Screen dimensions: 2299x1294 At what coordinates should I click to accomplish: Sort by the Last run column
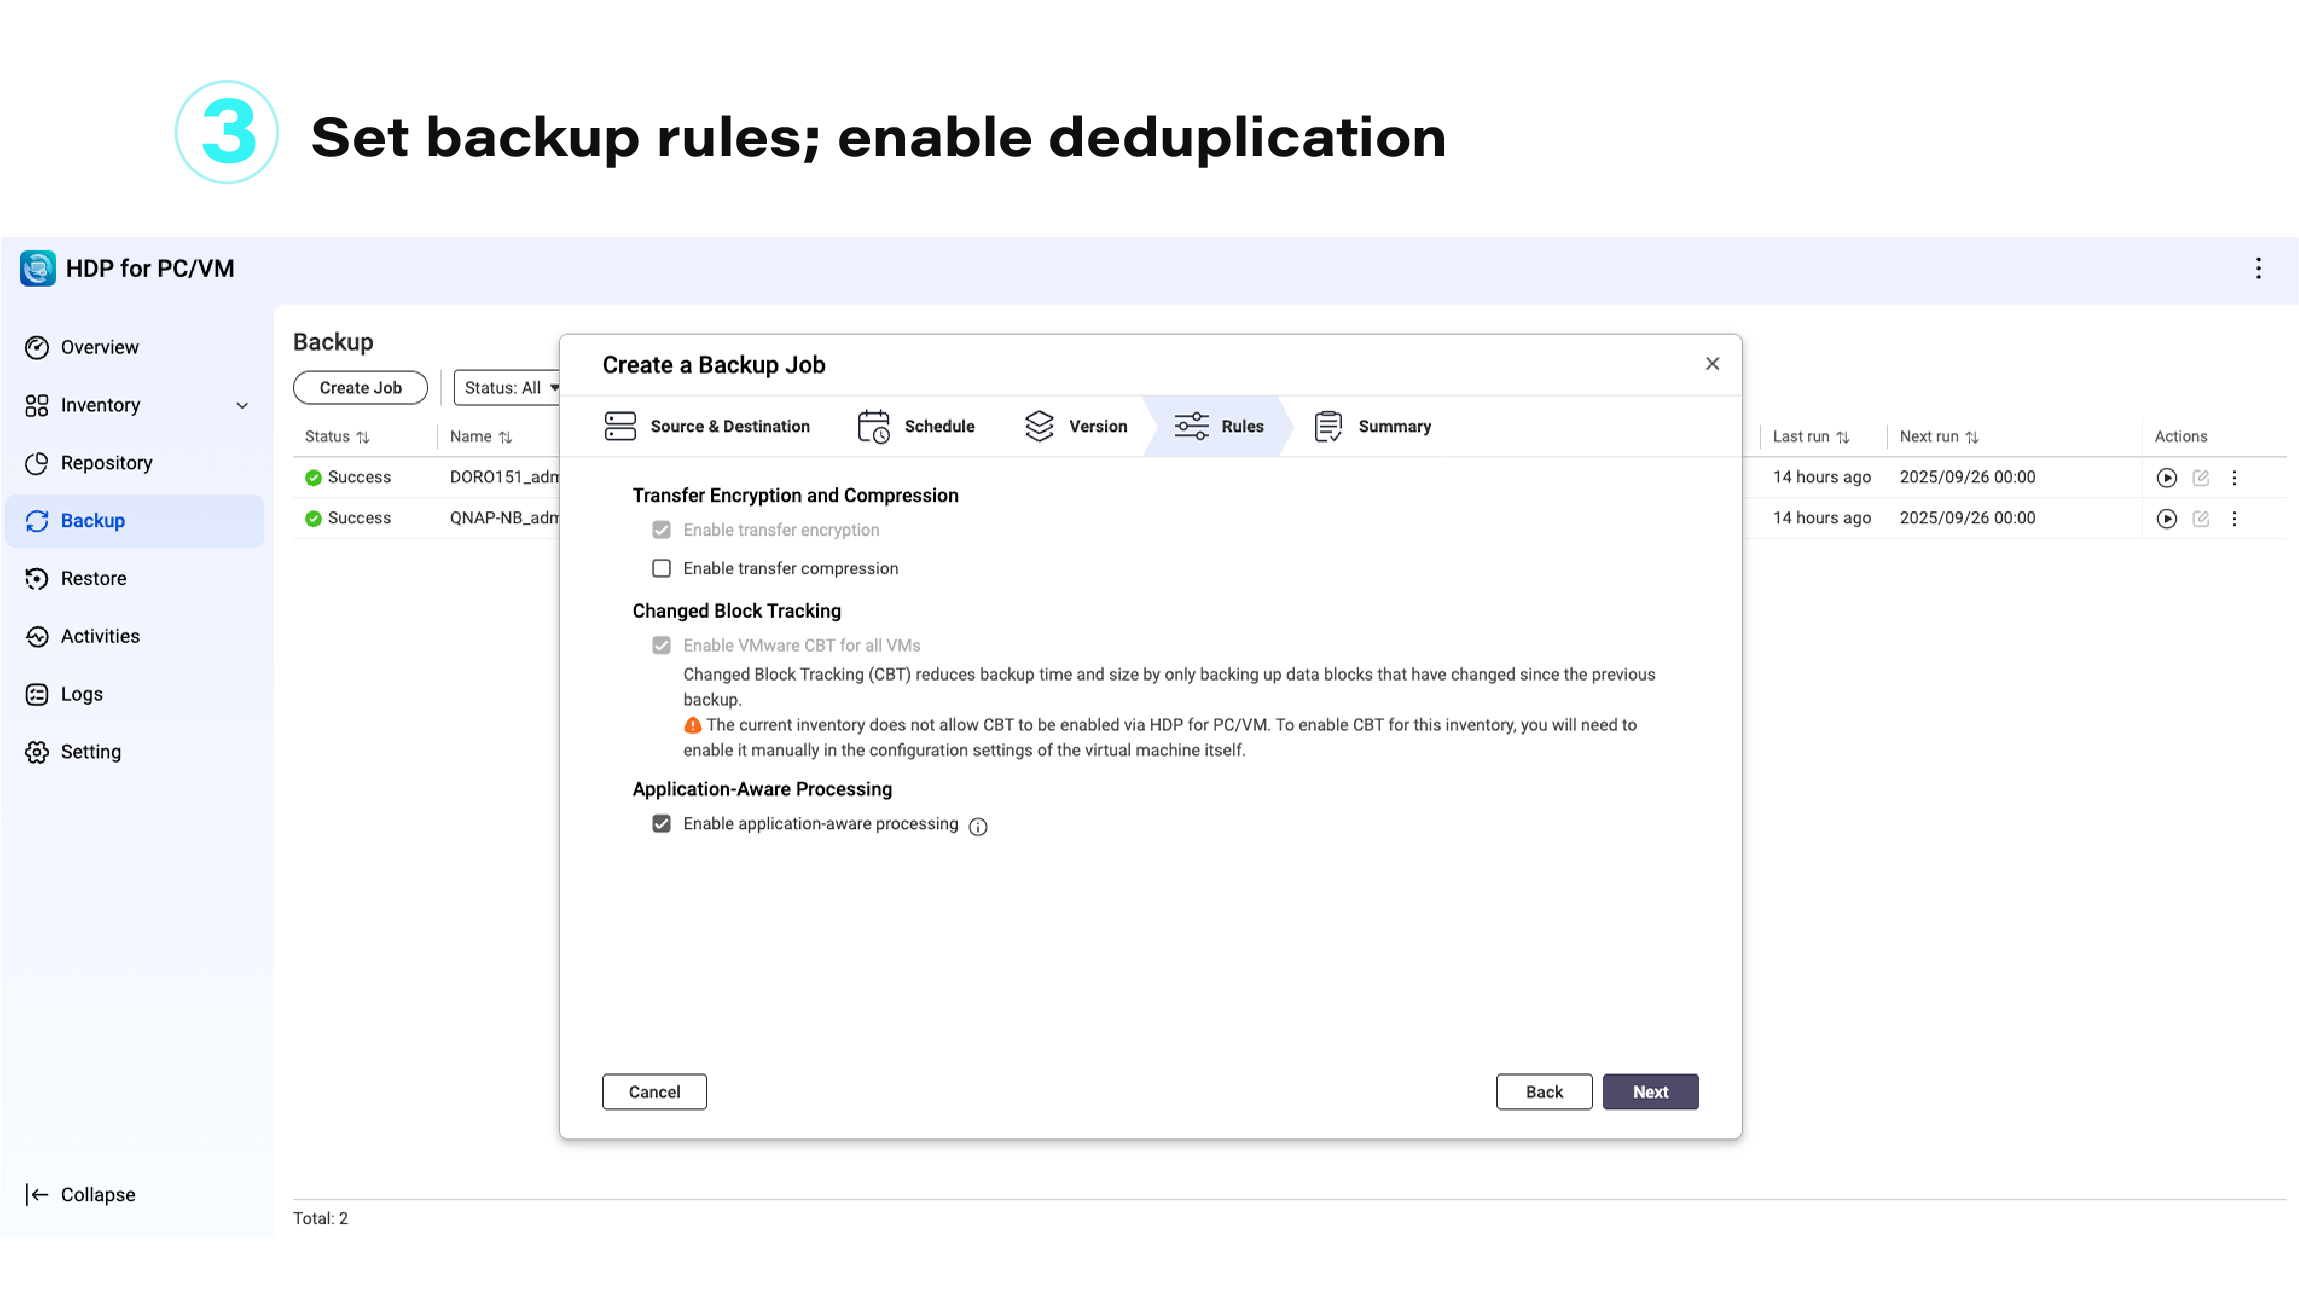pos(1811,437)
